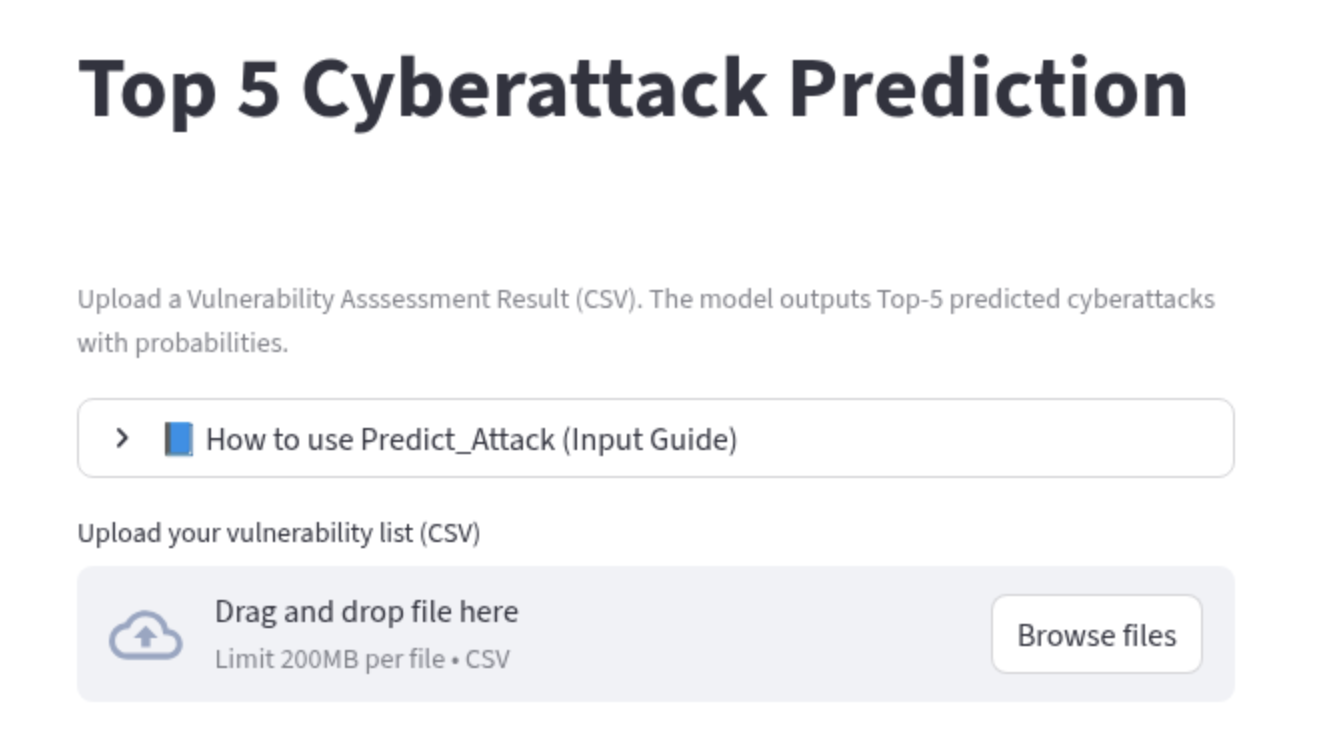Click the Top 5 Cyberattack Prediction heading

(x=633, y=89)
